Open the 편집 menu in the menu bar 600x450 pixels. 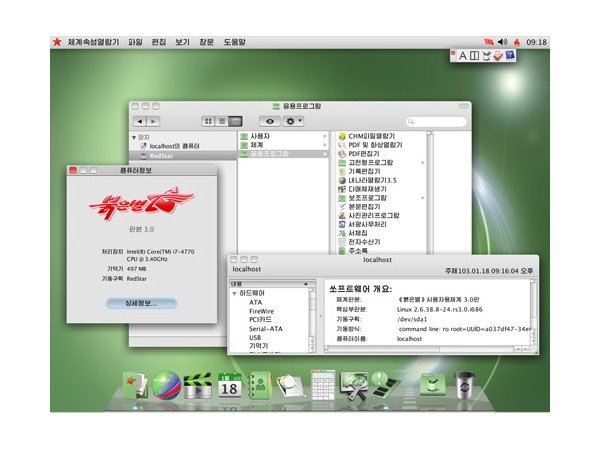tap(159, 42)
